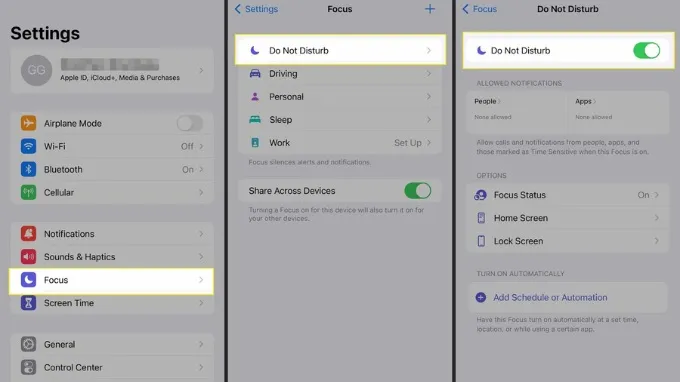Tap the Airplane Mode icon
680x382 pixels.
point(28,123)
